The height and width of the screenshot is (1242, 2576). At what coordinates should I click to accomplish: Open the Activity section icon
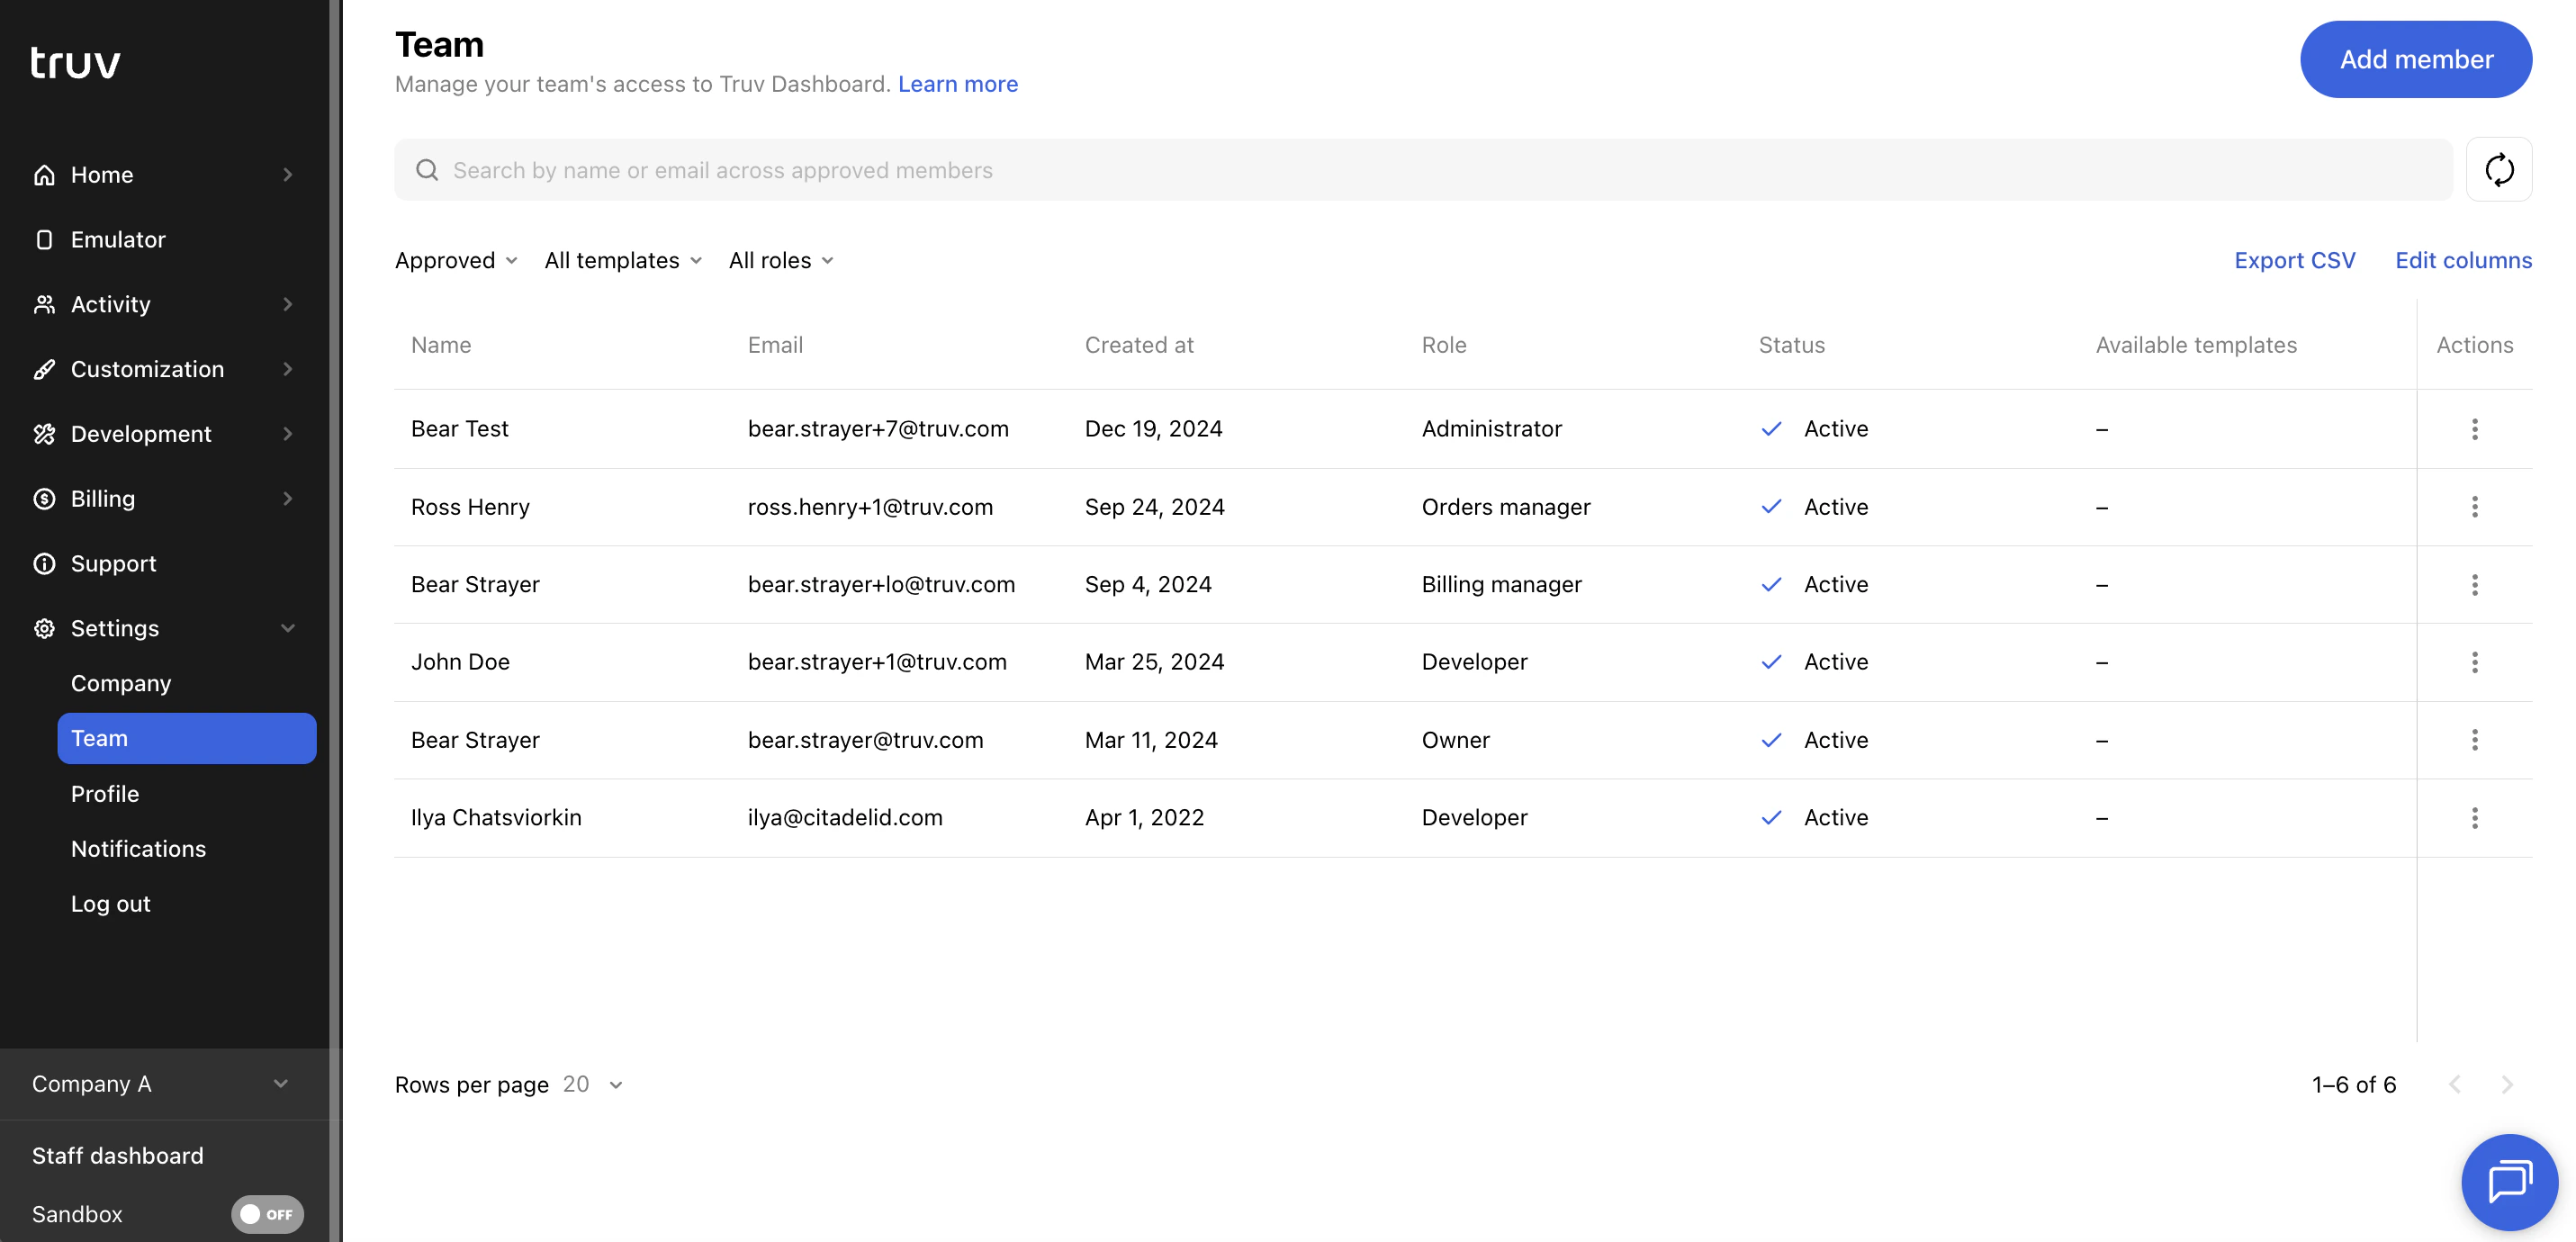(x=44, y=304)
